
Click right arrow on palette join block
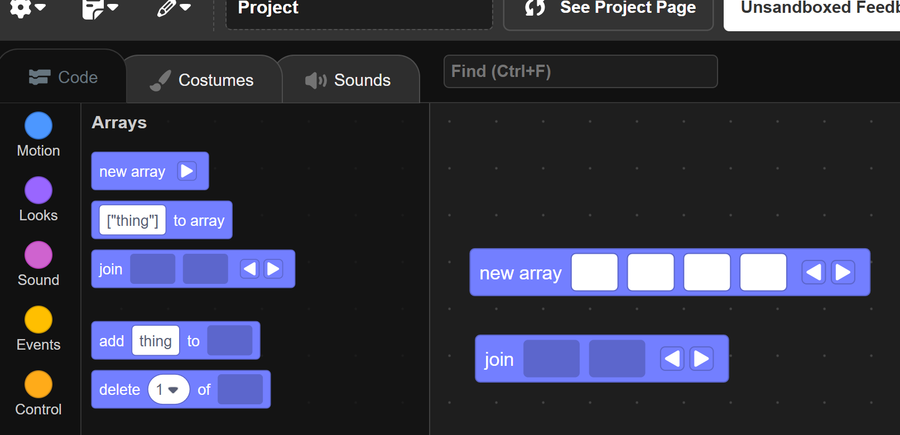(273, 269)
